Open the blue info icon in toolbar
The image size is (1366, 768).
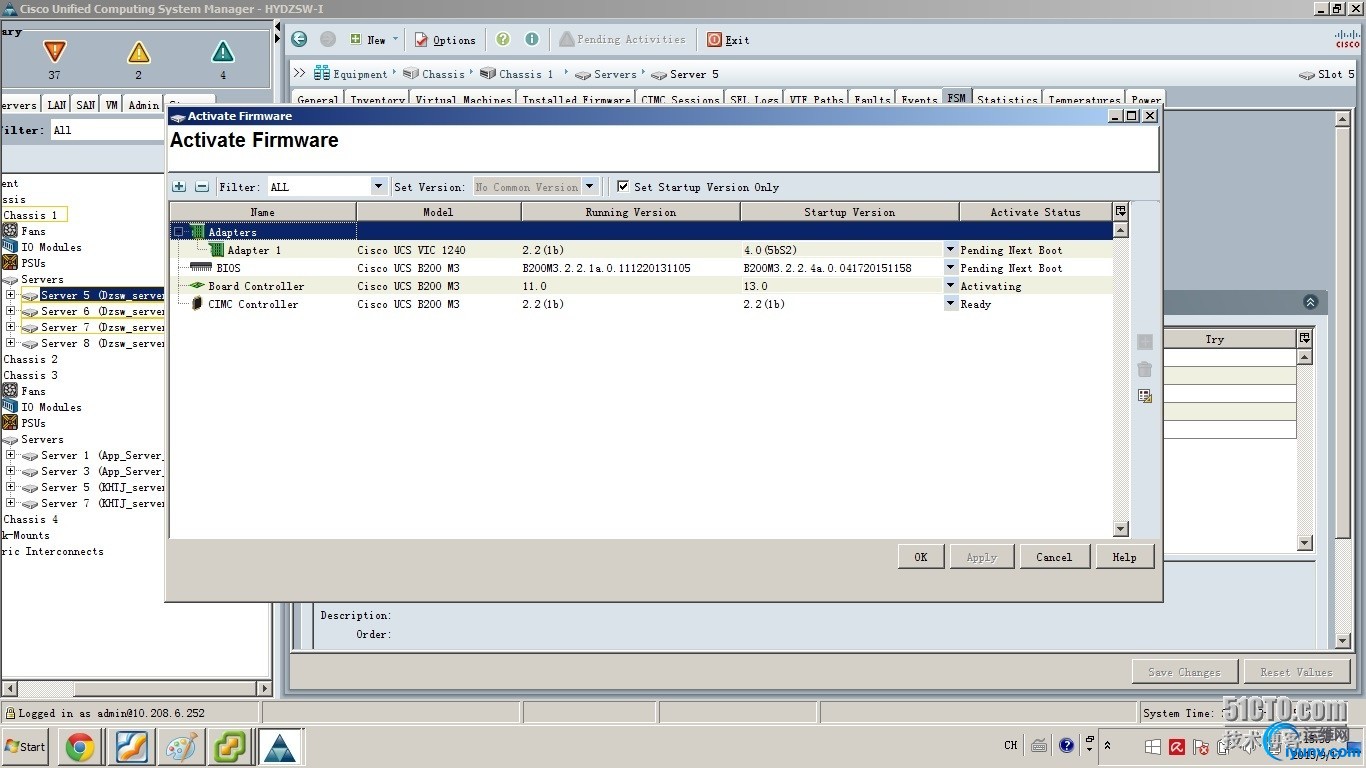(532, 39)
